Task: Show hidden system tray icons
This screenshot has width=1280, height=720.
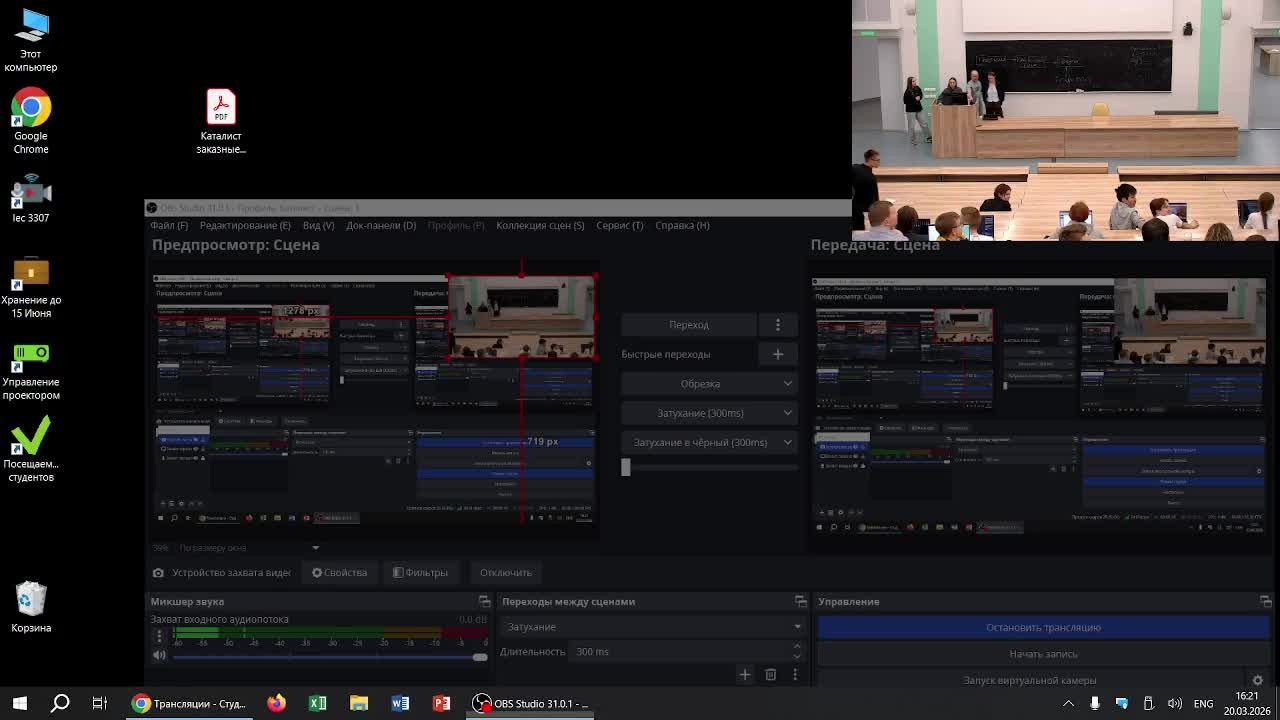Action: [1068, 703]
